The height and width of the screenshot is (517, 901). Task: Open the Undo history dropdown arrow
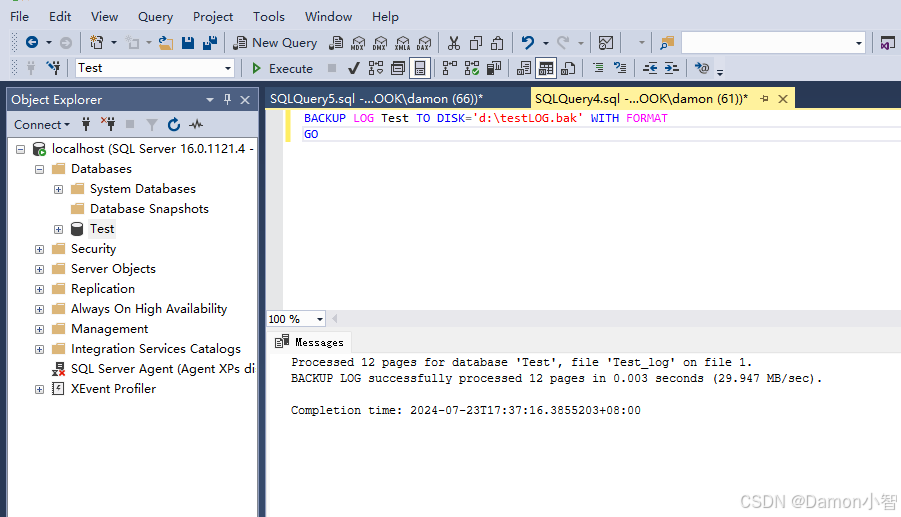tap(546, 43)
